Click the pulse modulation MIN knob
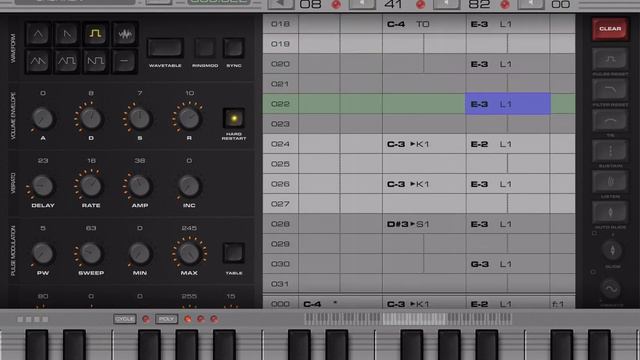Image resolution: width=640 pixels, height=360 pixels. pyautogui.click(x=140, y=253)
